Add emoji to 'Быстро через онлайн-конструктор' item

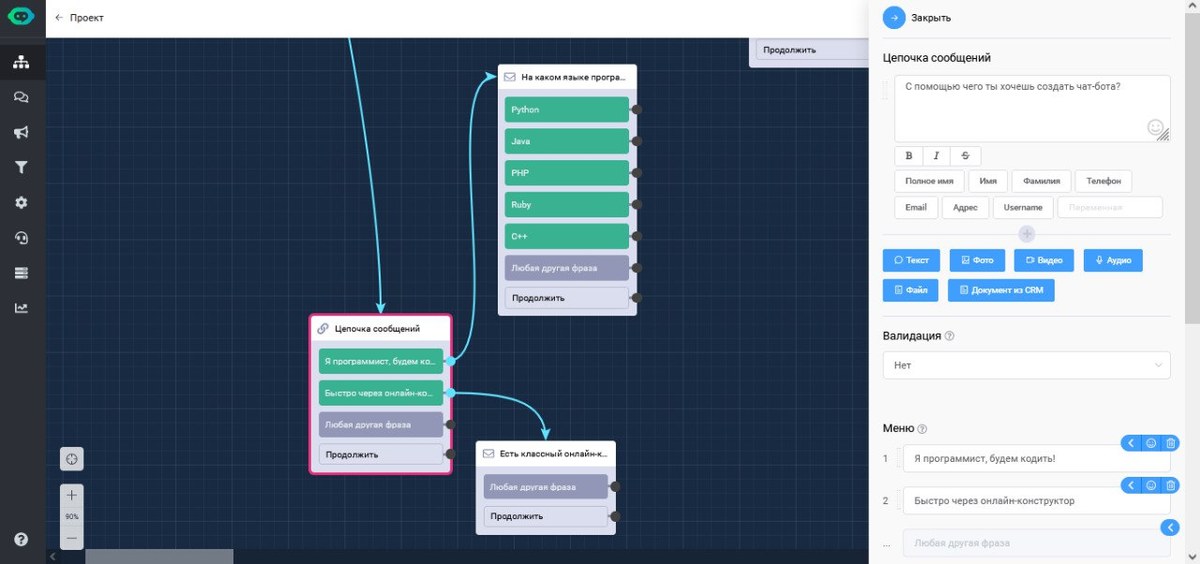(1151, 485)
